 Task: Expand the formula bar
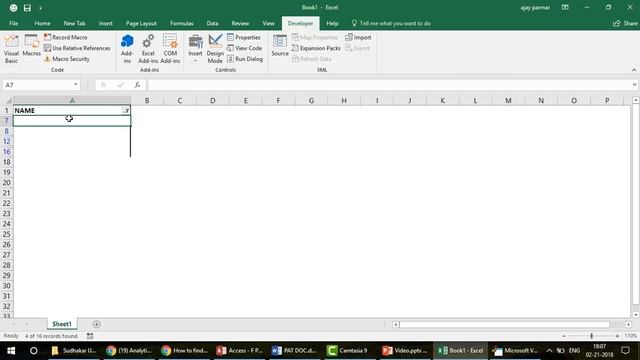point(634,84)
